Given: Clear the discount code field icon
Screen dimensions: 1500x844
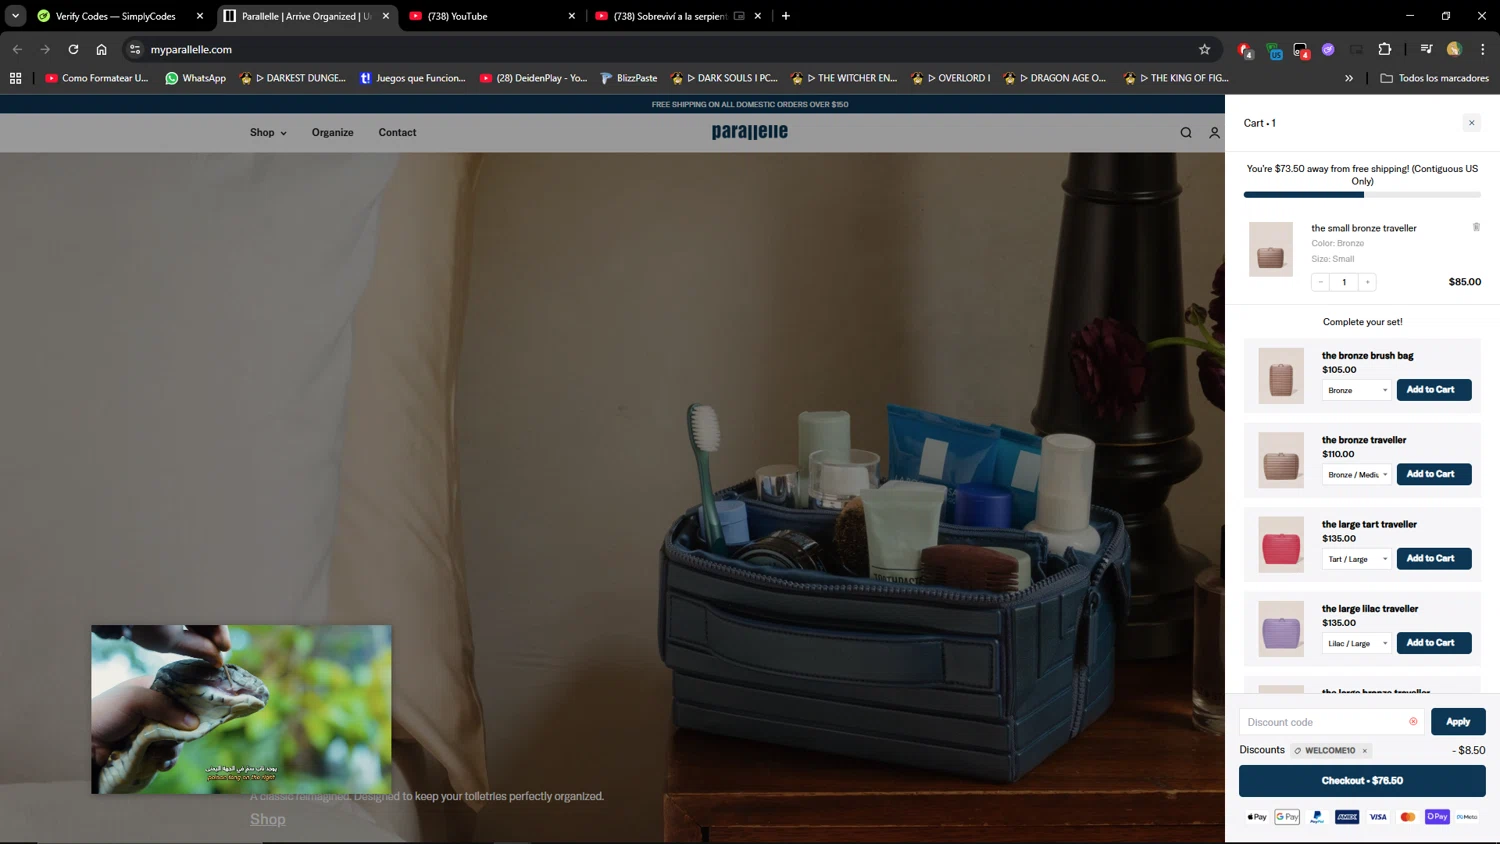Looking at the screenshot, I should pos(1413,722).
